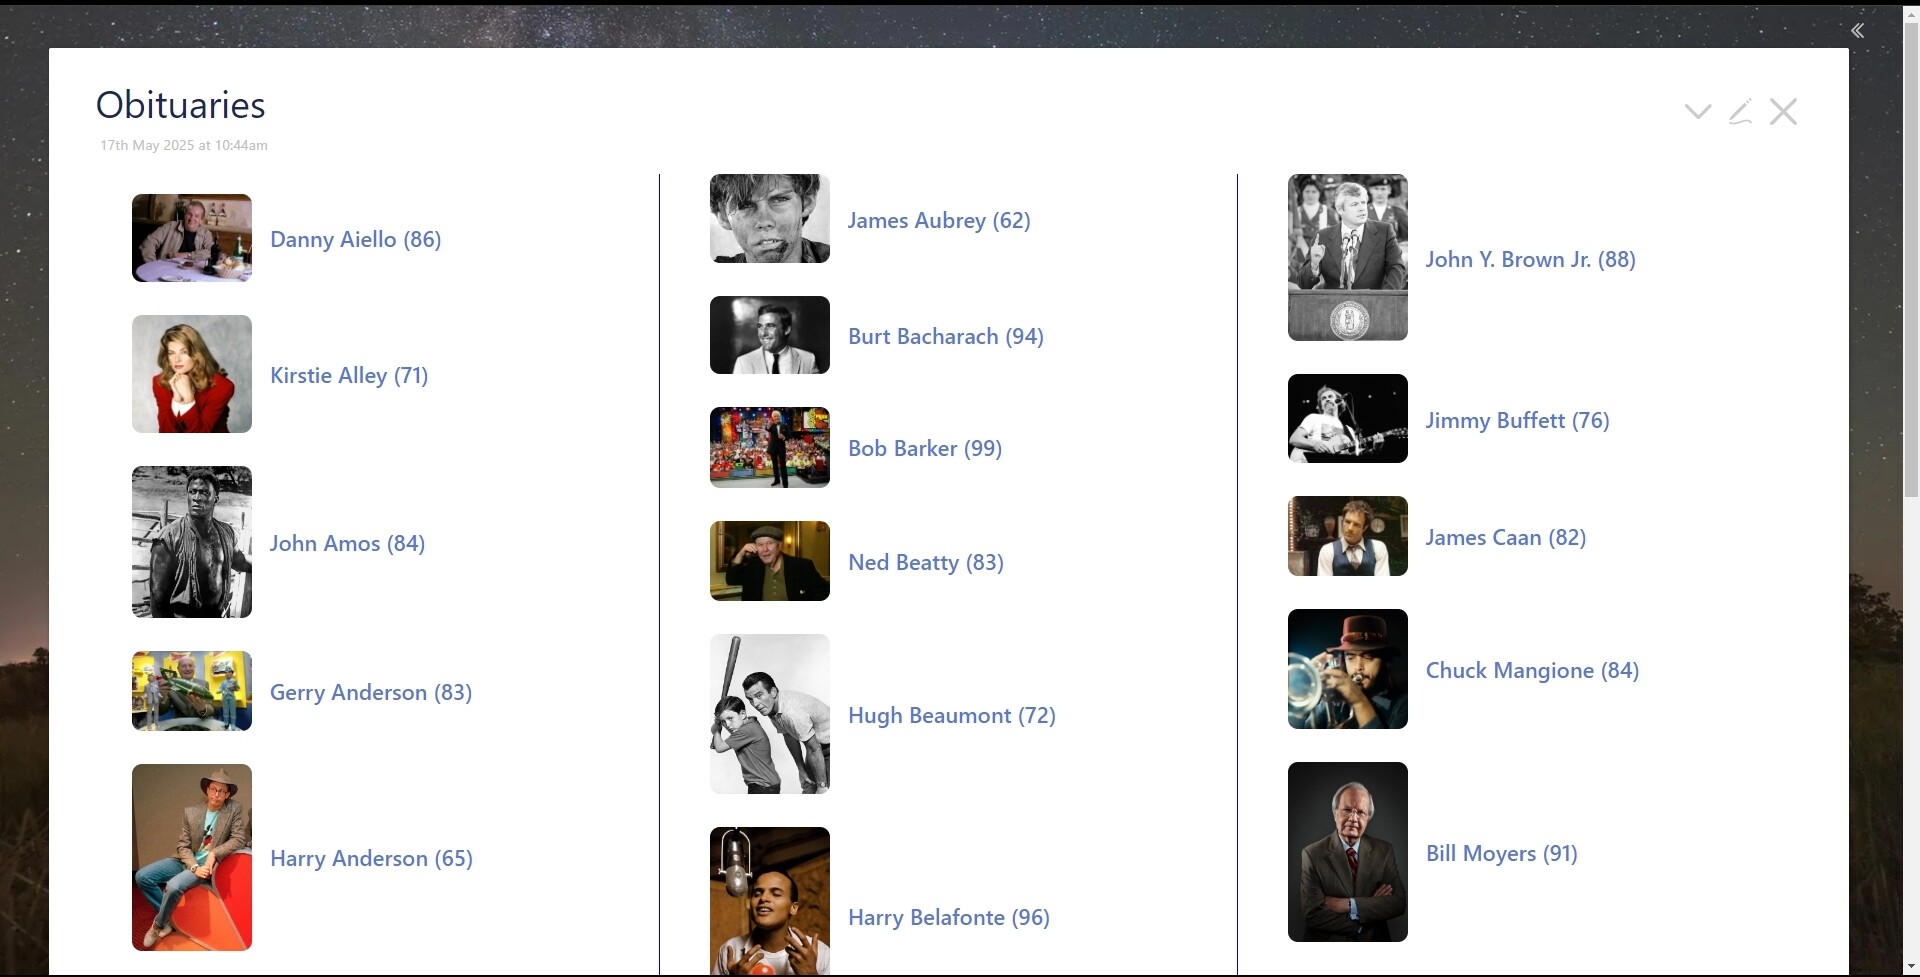This screenshot has width=1920, height=977.
Task: Click Burt Bacharach's photo thumbnail
Action: pyautogui.click(x=770, y=335)
